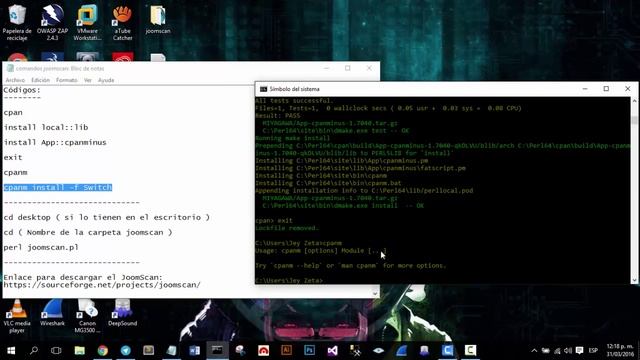Open Ayuda menu in Notepad

tap(106, 80)
